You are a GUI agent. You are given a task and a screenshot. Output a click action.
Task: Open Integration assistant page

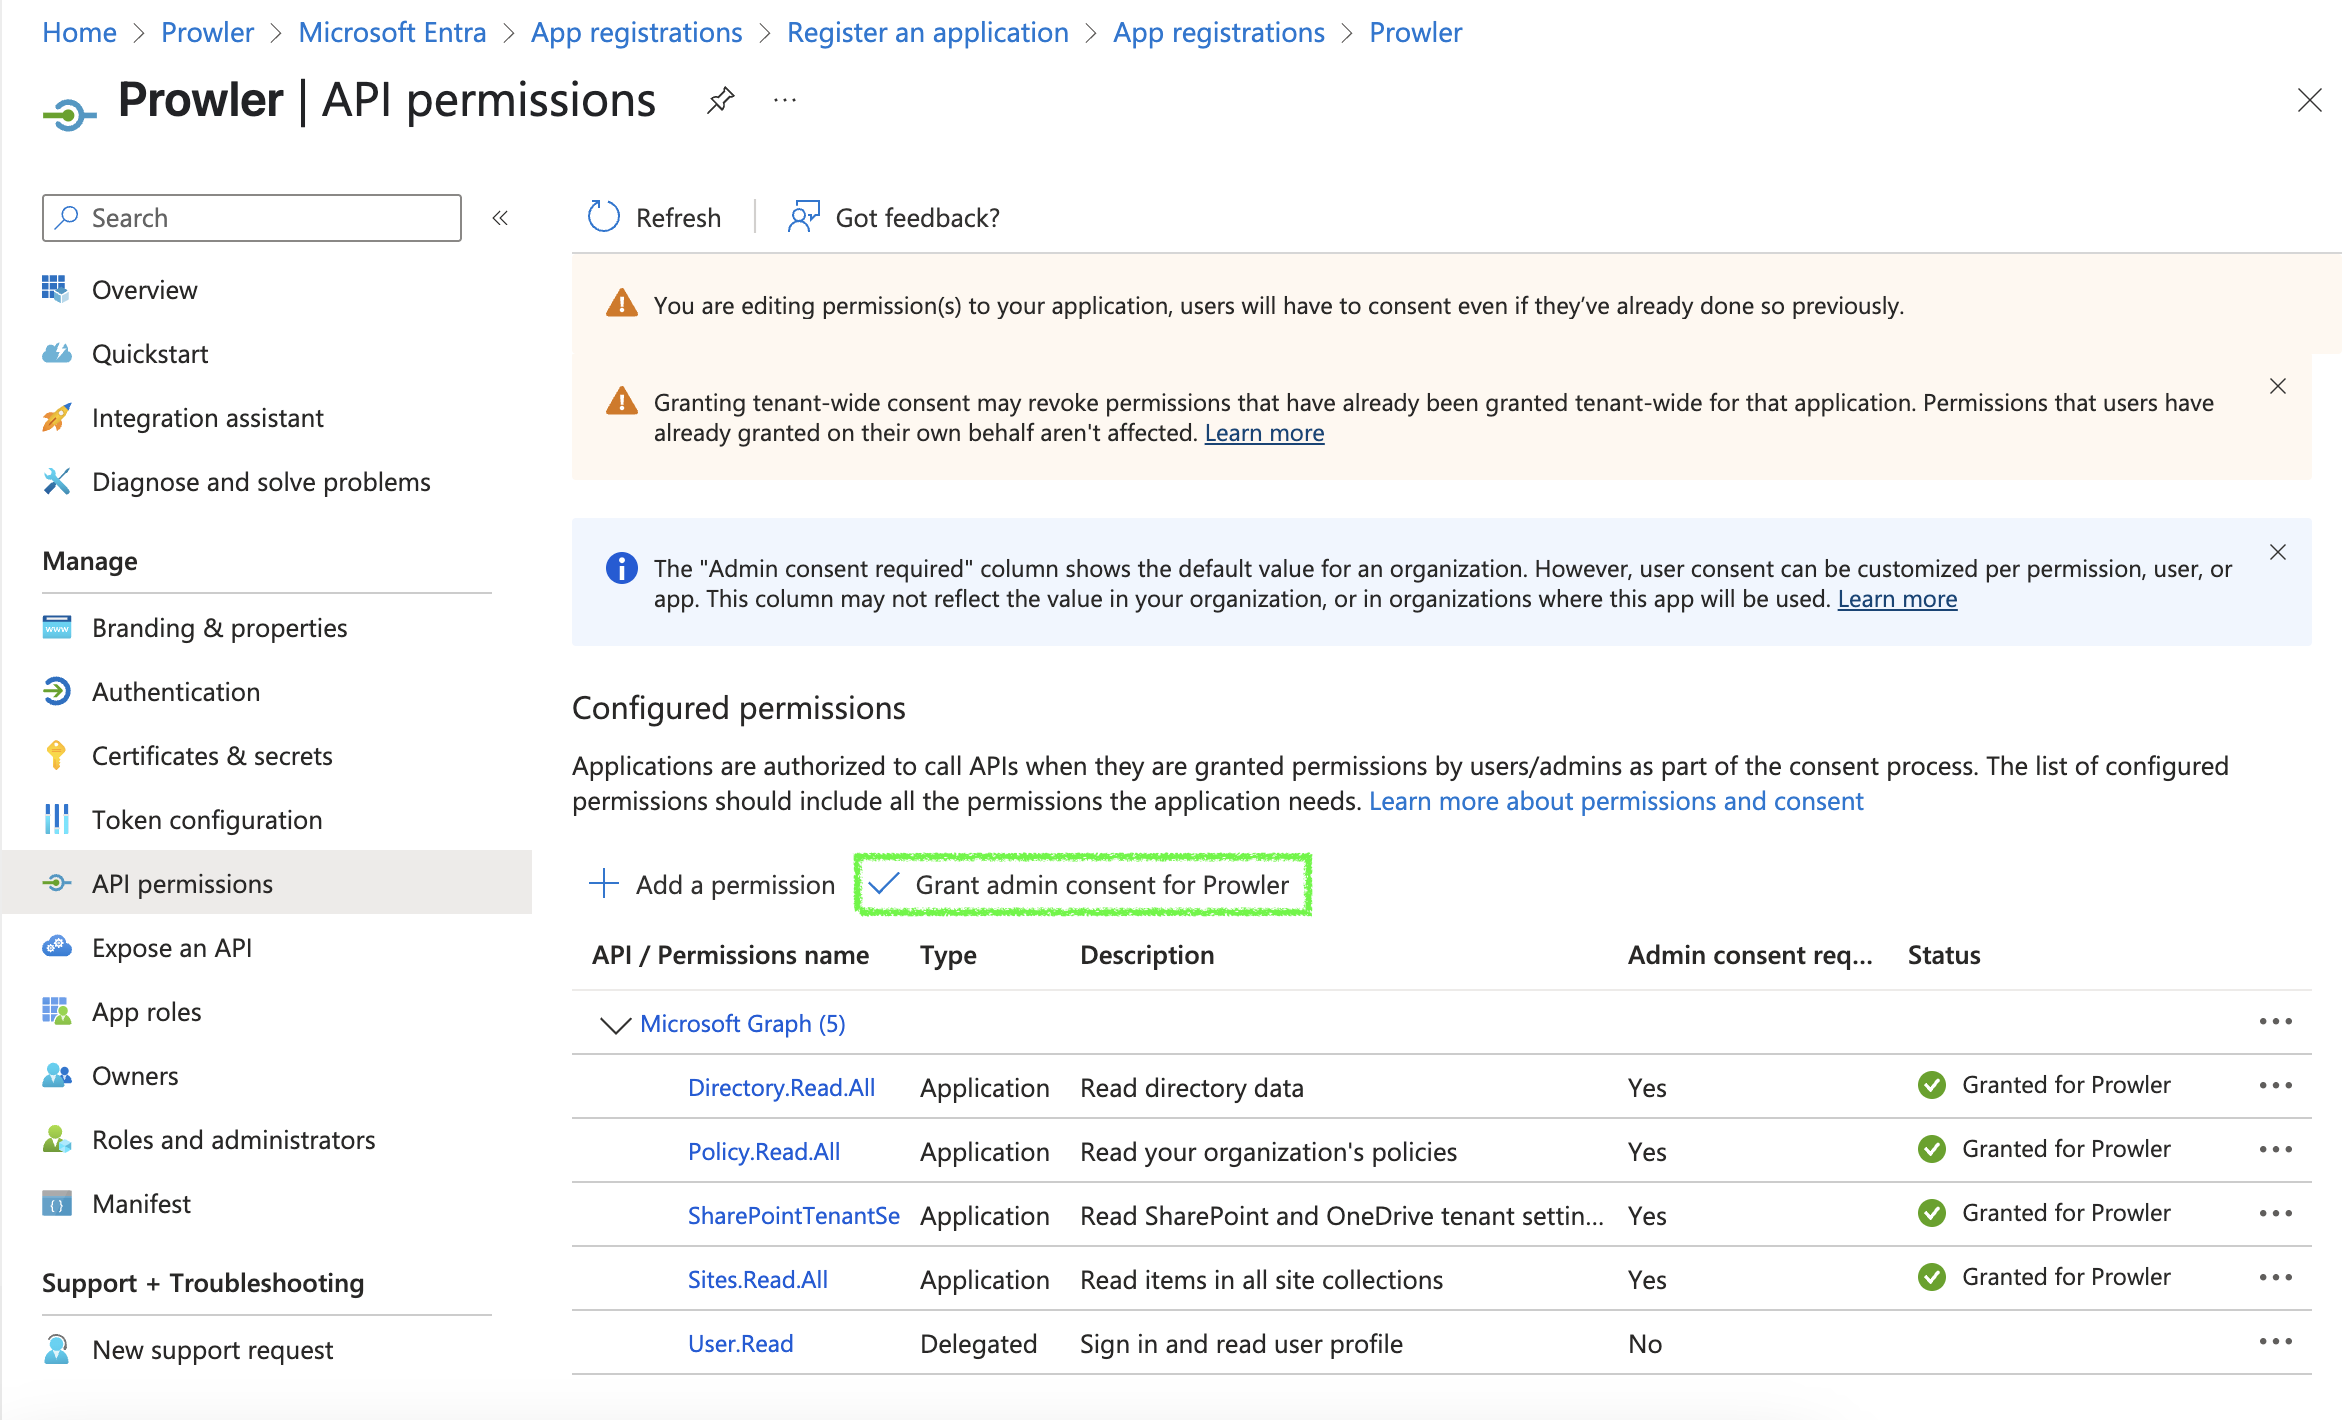[207, 418]
